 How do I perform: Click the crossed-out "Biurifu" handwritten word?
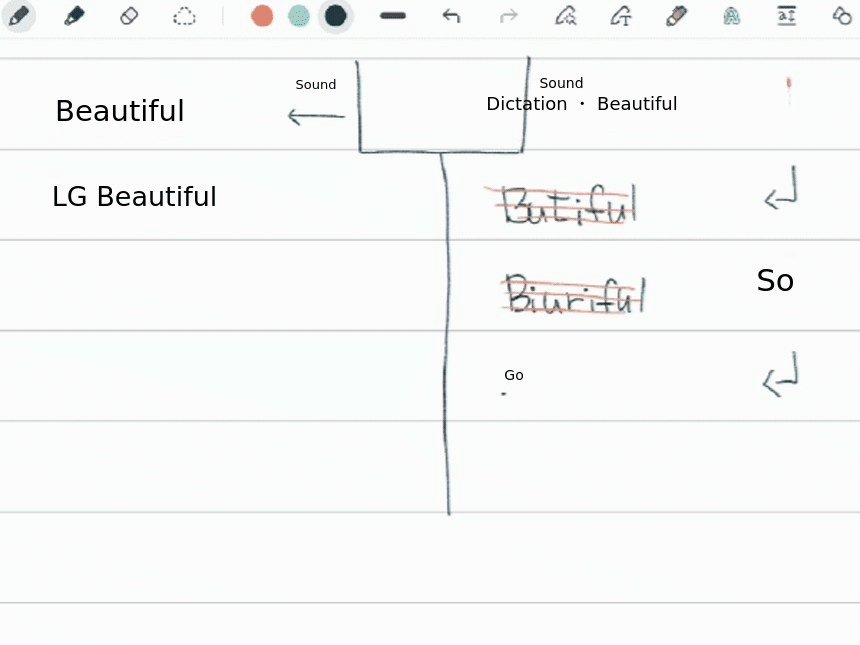(x=572, y=296)
